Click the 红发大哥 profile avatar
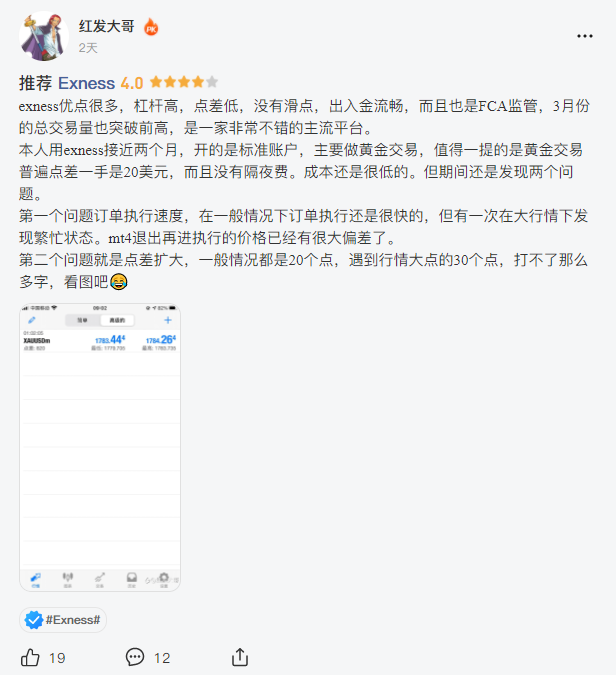This screenshot has height=675, width=616. pos(44,36)
